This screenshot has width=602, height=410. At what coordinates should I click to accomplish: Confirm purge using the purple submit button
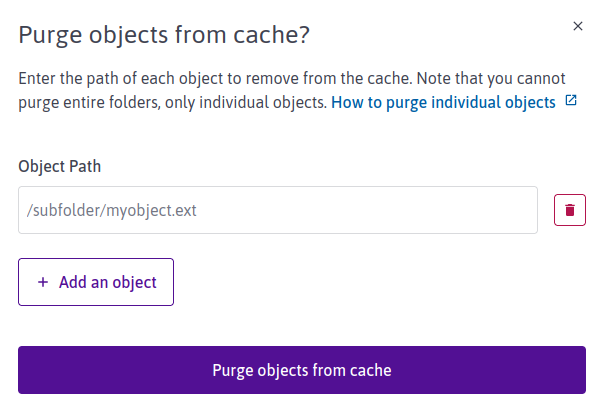pos(301,370)
